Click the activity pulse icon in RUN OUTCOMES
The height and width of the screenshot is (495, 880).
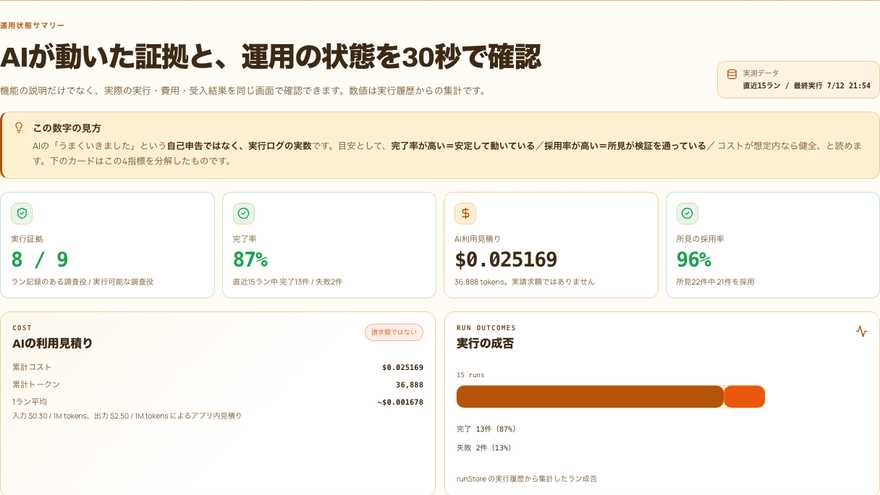click(861, 331)
